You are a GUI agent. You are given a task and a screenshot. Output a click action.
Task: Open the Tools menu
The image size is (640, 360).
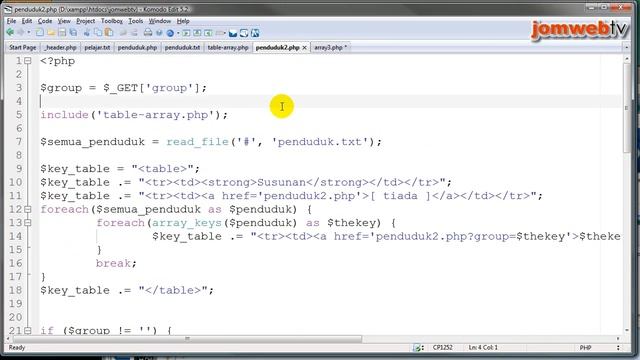(x=136, y=21)
